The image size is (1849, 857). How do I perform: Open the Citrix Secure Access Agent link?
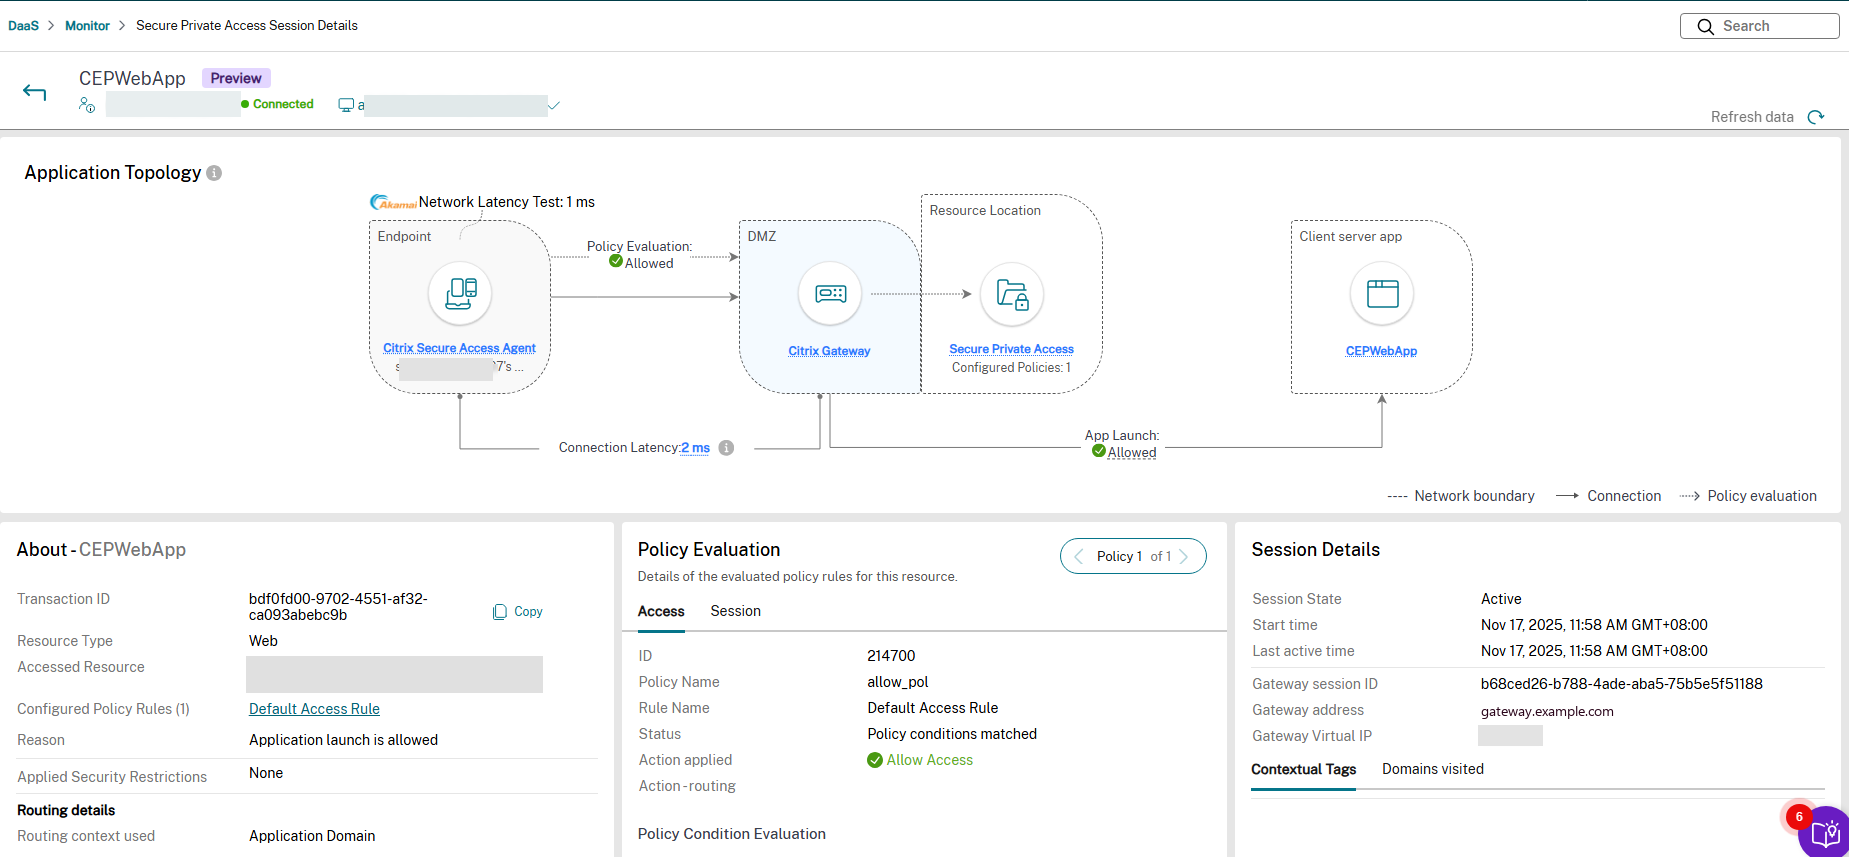[x=459, y=348]
